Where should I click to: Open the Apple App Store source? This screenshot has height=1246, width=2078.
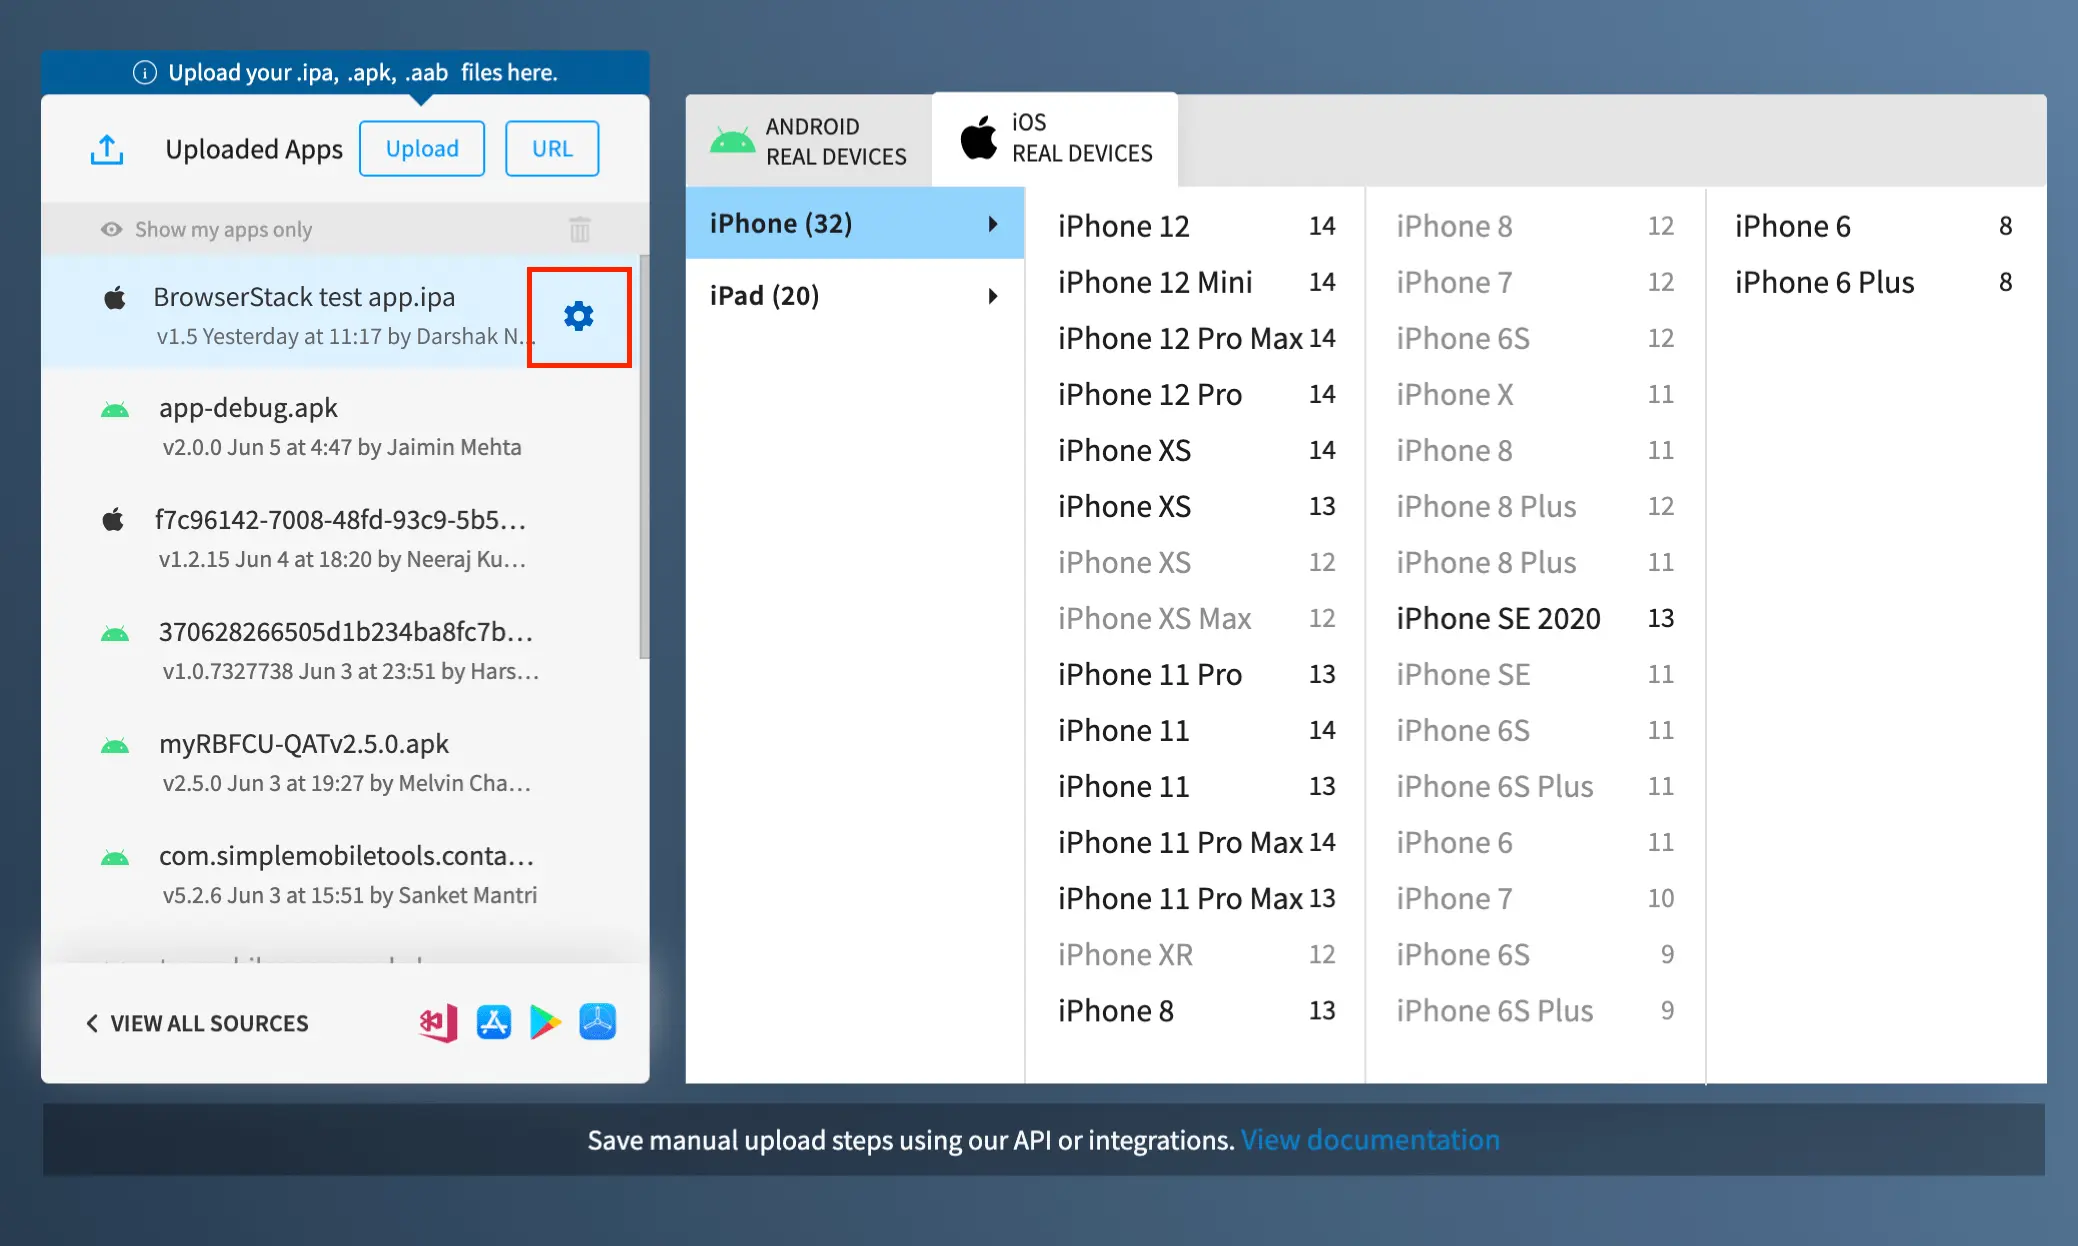(x=493, y=1022)
